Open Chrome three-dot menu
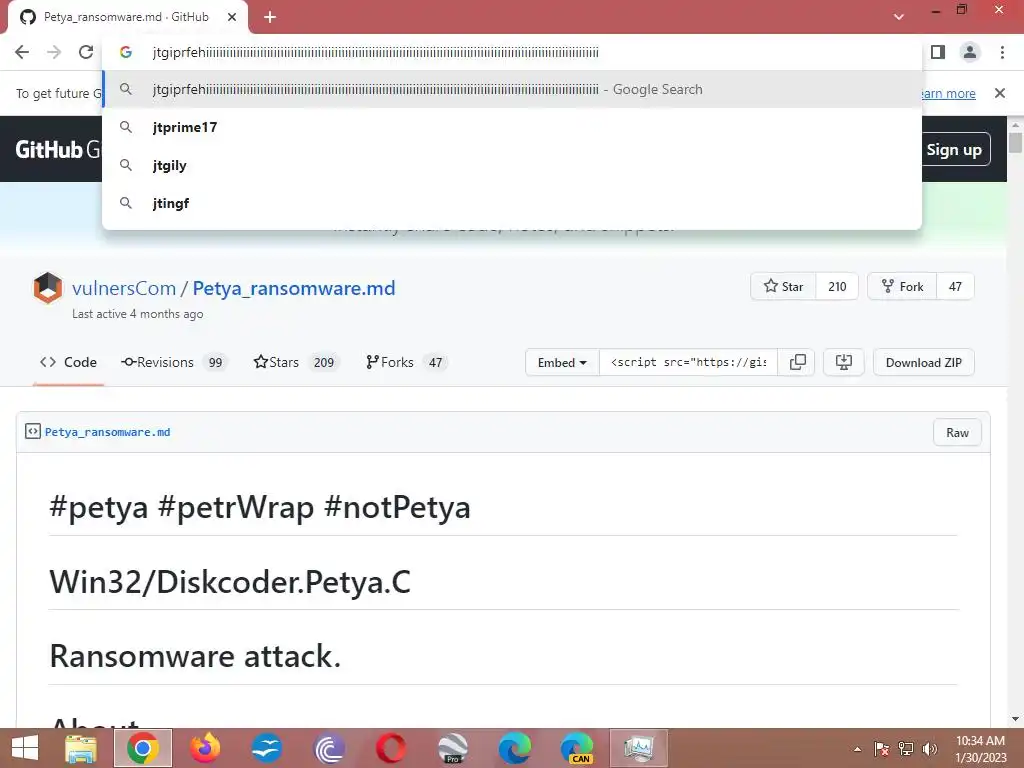1024x768 pixels. pos(1002,52)
